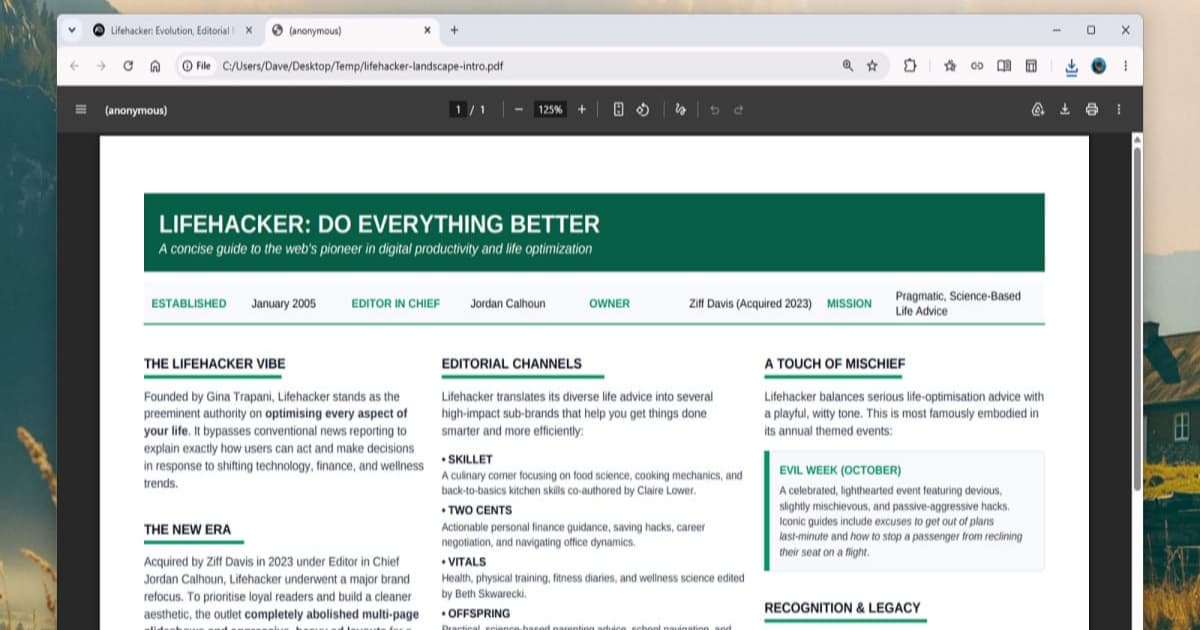Click the ESTABLISHED label
This screenshot has height=630, width=1200.
point(189,304)
